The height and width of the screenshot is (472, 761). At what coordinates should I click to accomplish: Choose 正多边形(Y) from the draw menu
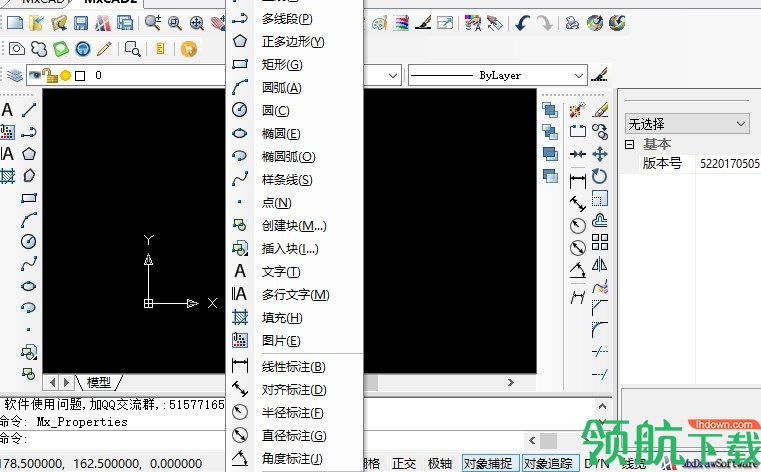point(294,41)
